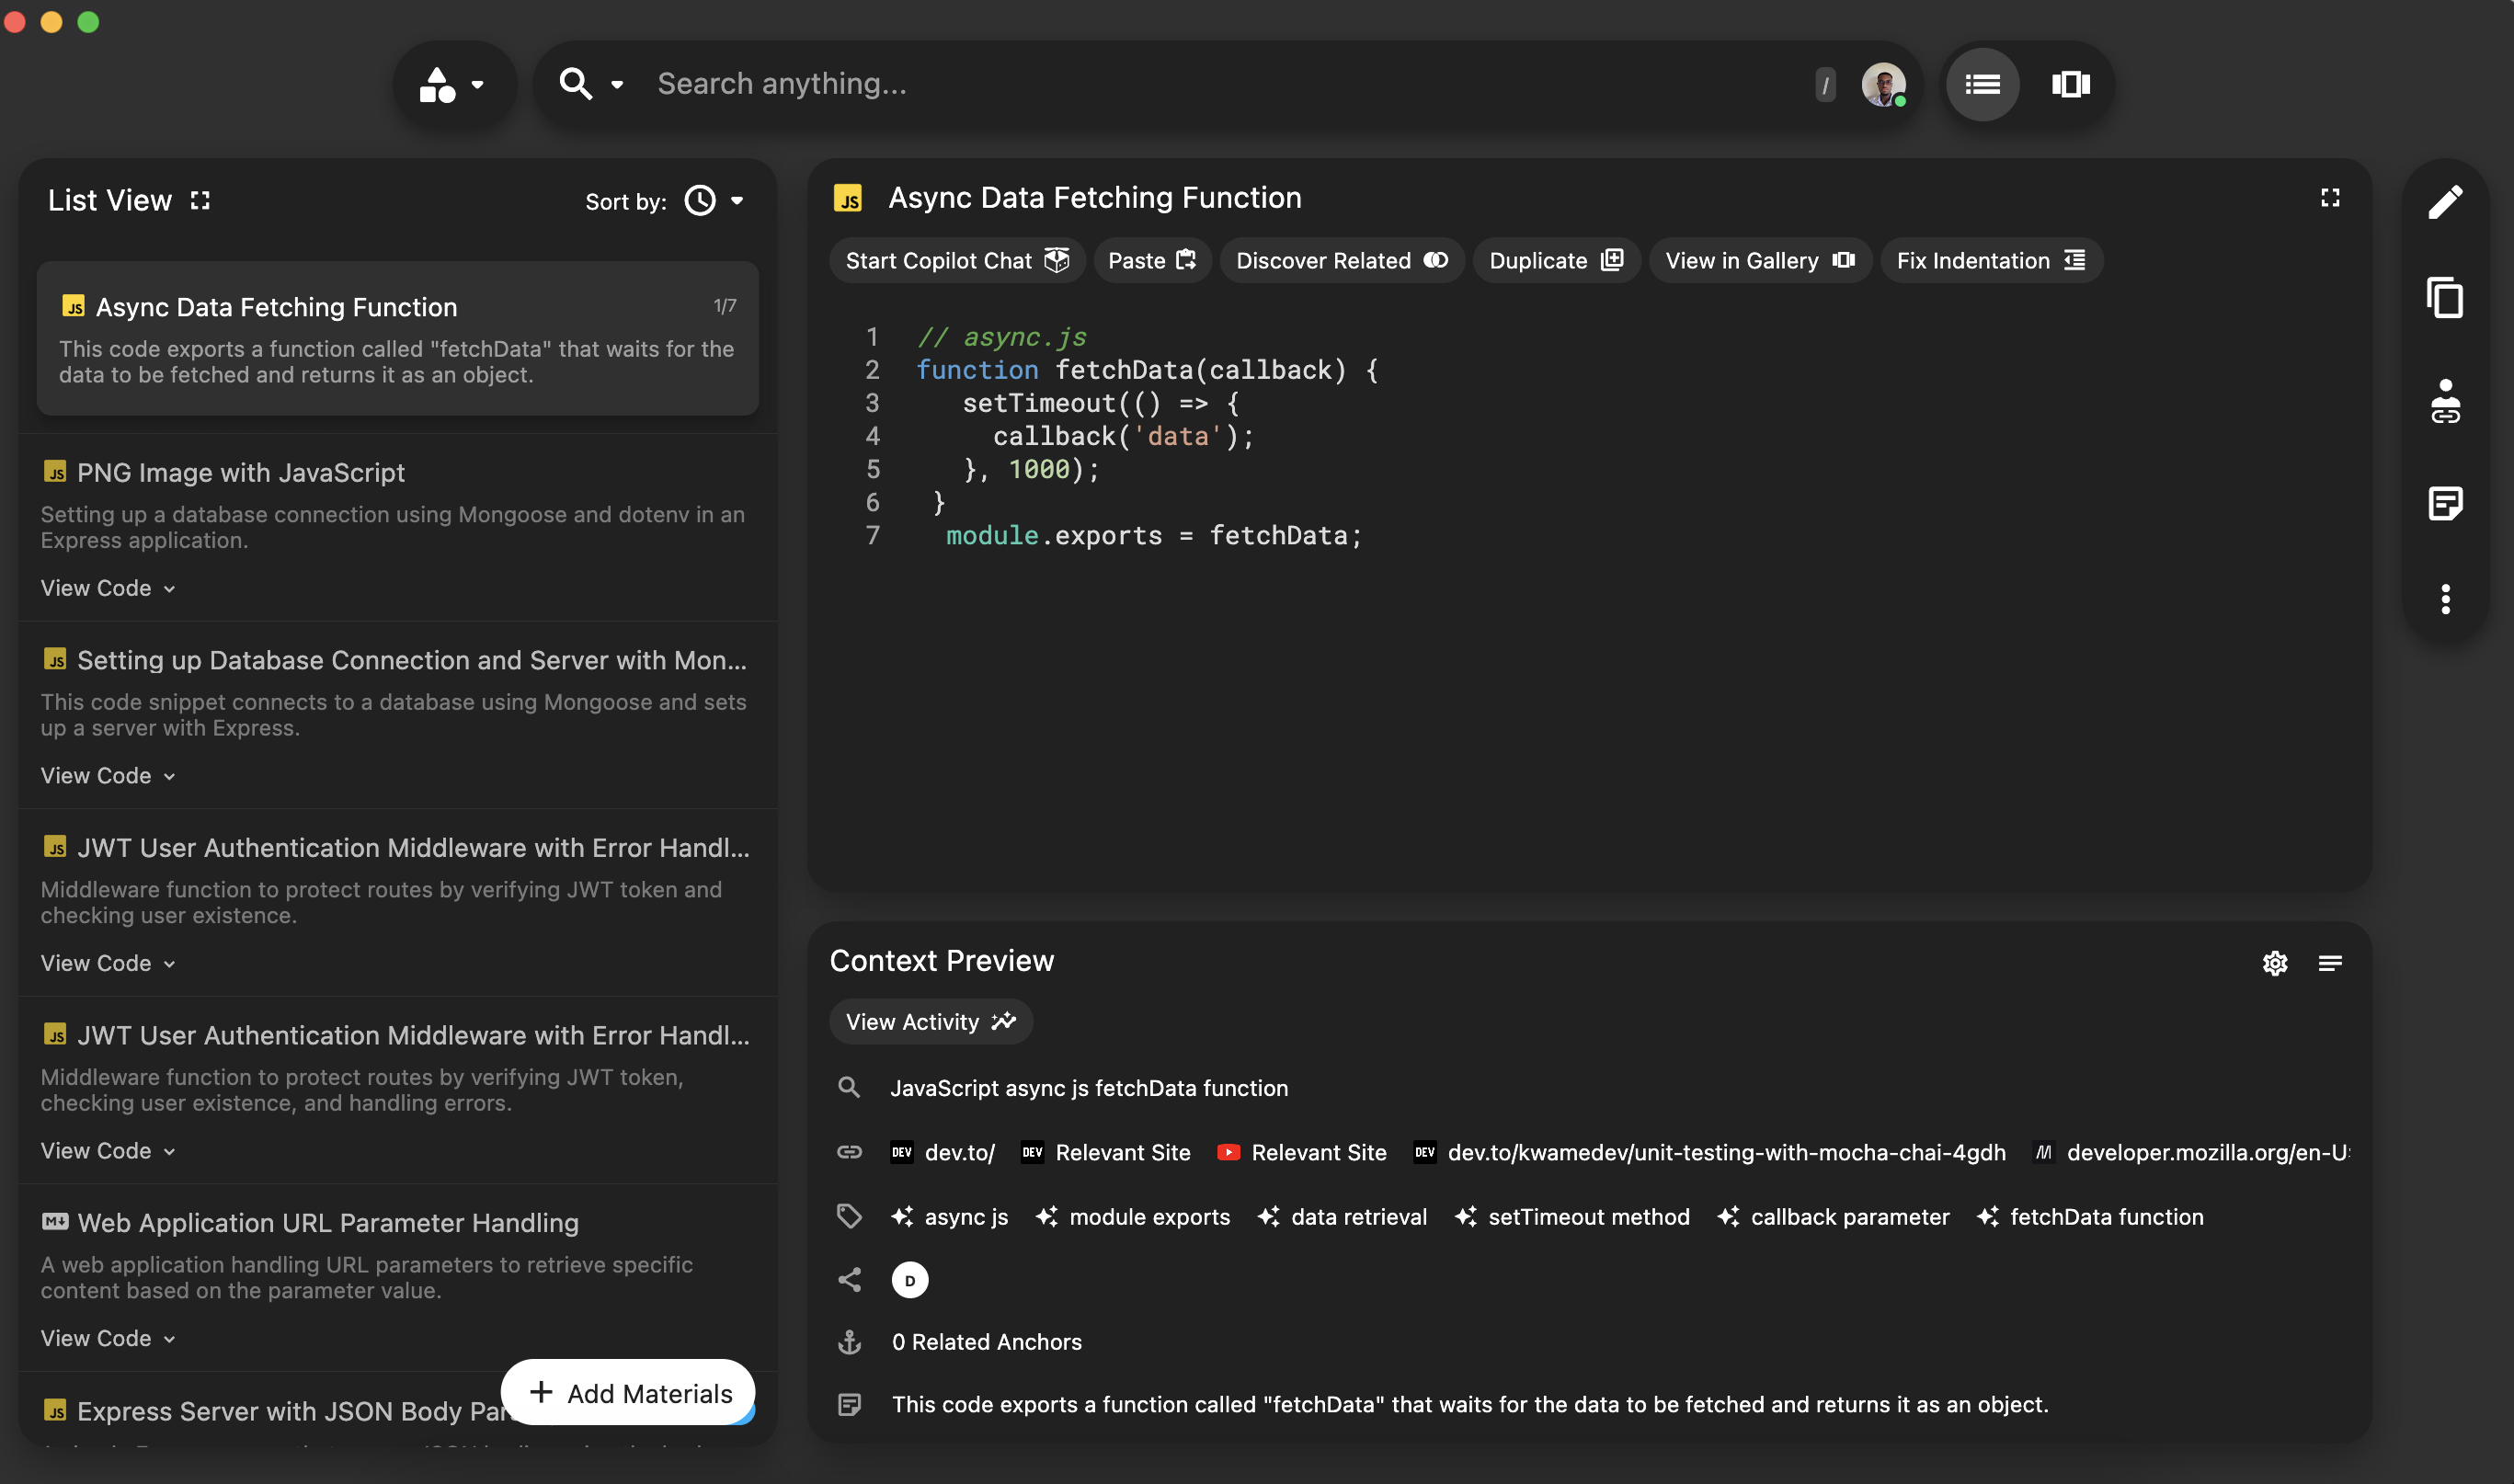Expand View Code under PNG Image with JavaScript
Screen dimensions: 2514x1484
coord(106,588)
